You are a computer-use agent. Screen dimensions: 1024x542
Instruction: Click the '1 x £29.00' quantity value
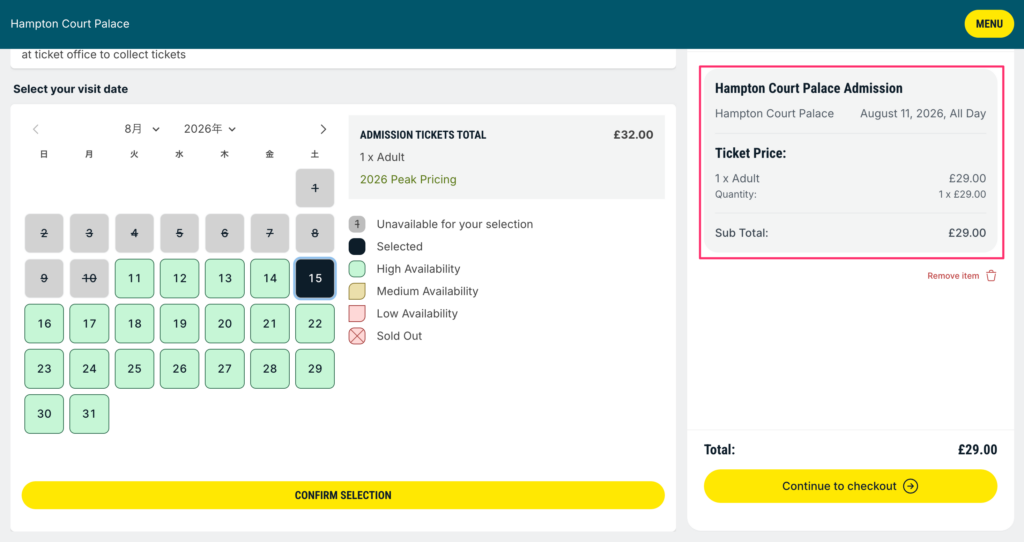click(x=962, y=194)
